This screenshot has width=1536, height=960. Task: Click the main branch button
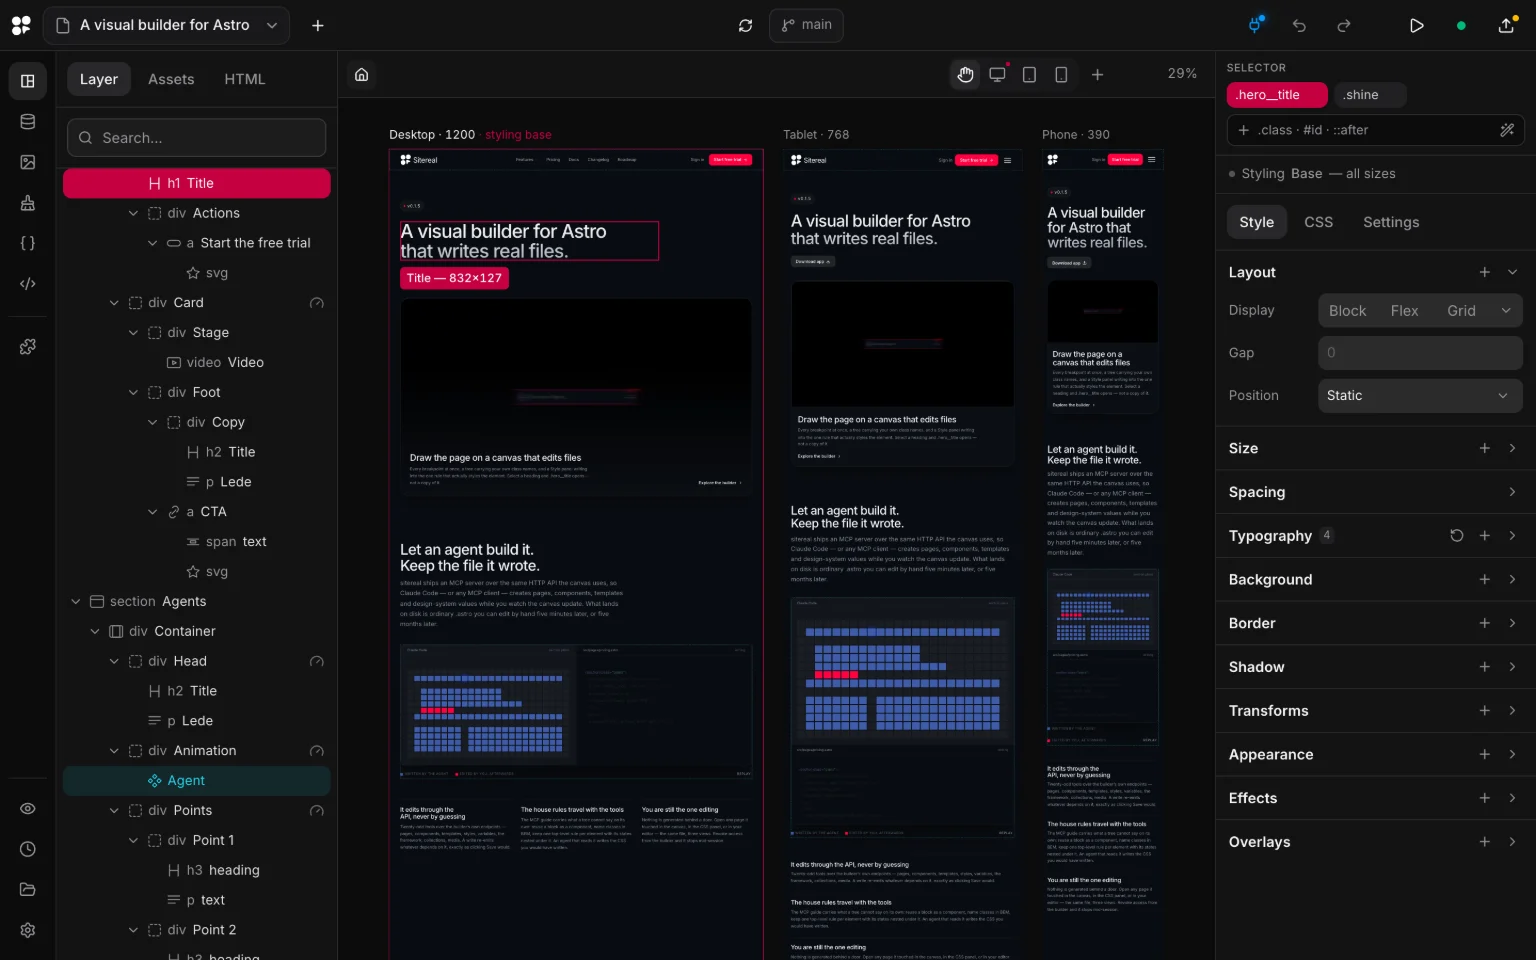tap(806, 25)
